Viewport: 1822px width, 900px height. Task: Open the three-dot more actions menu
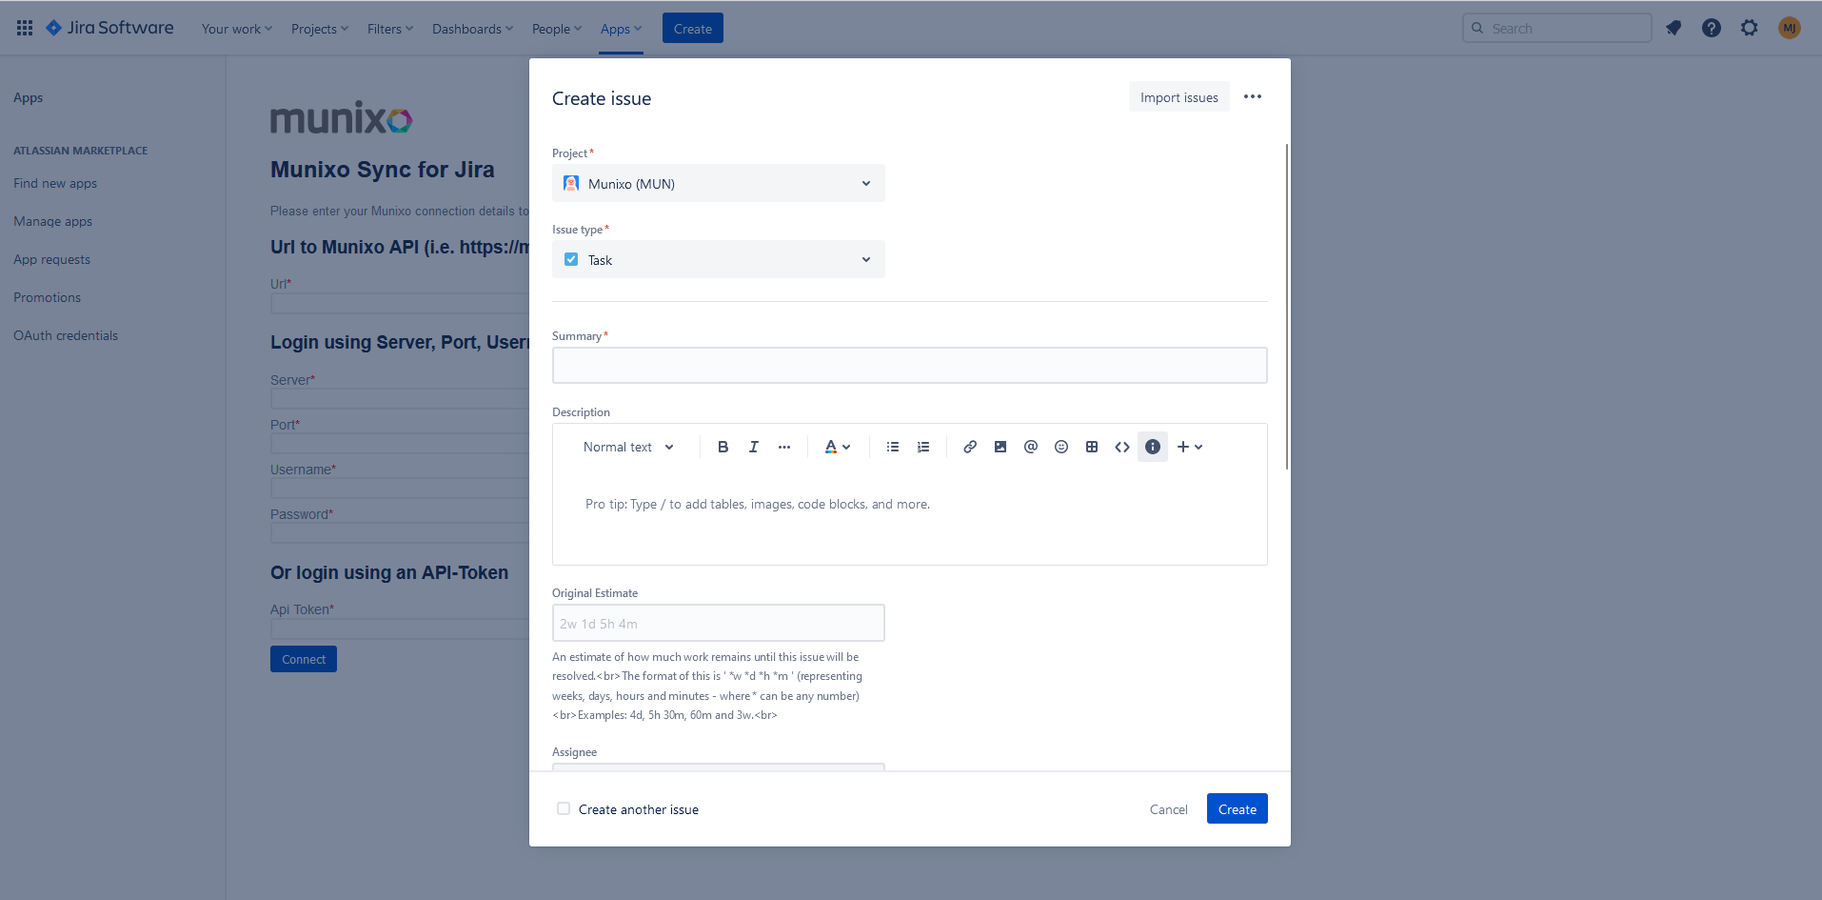pyautogui.click(x=1252, y=97)
